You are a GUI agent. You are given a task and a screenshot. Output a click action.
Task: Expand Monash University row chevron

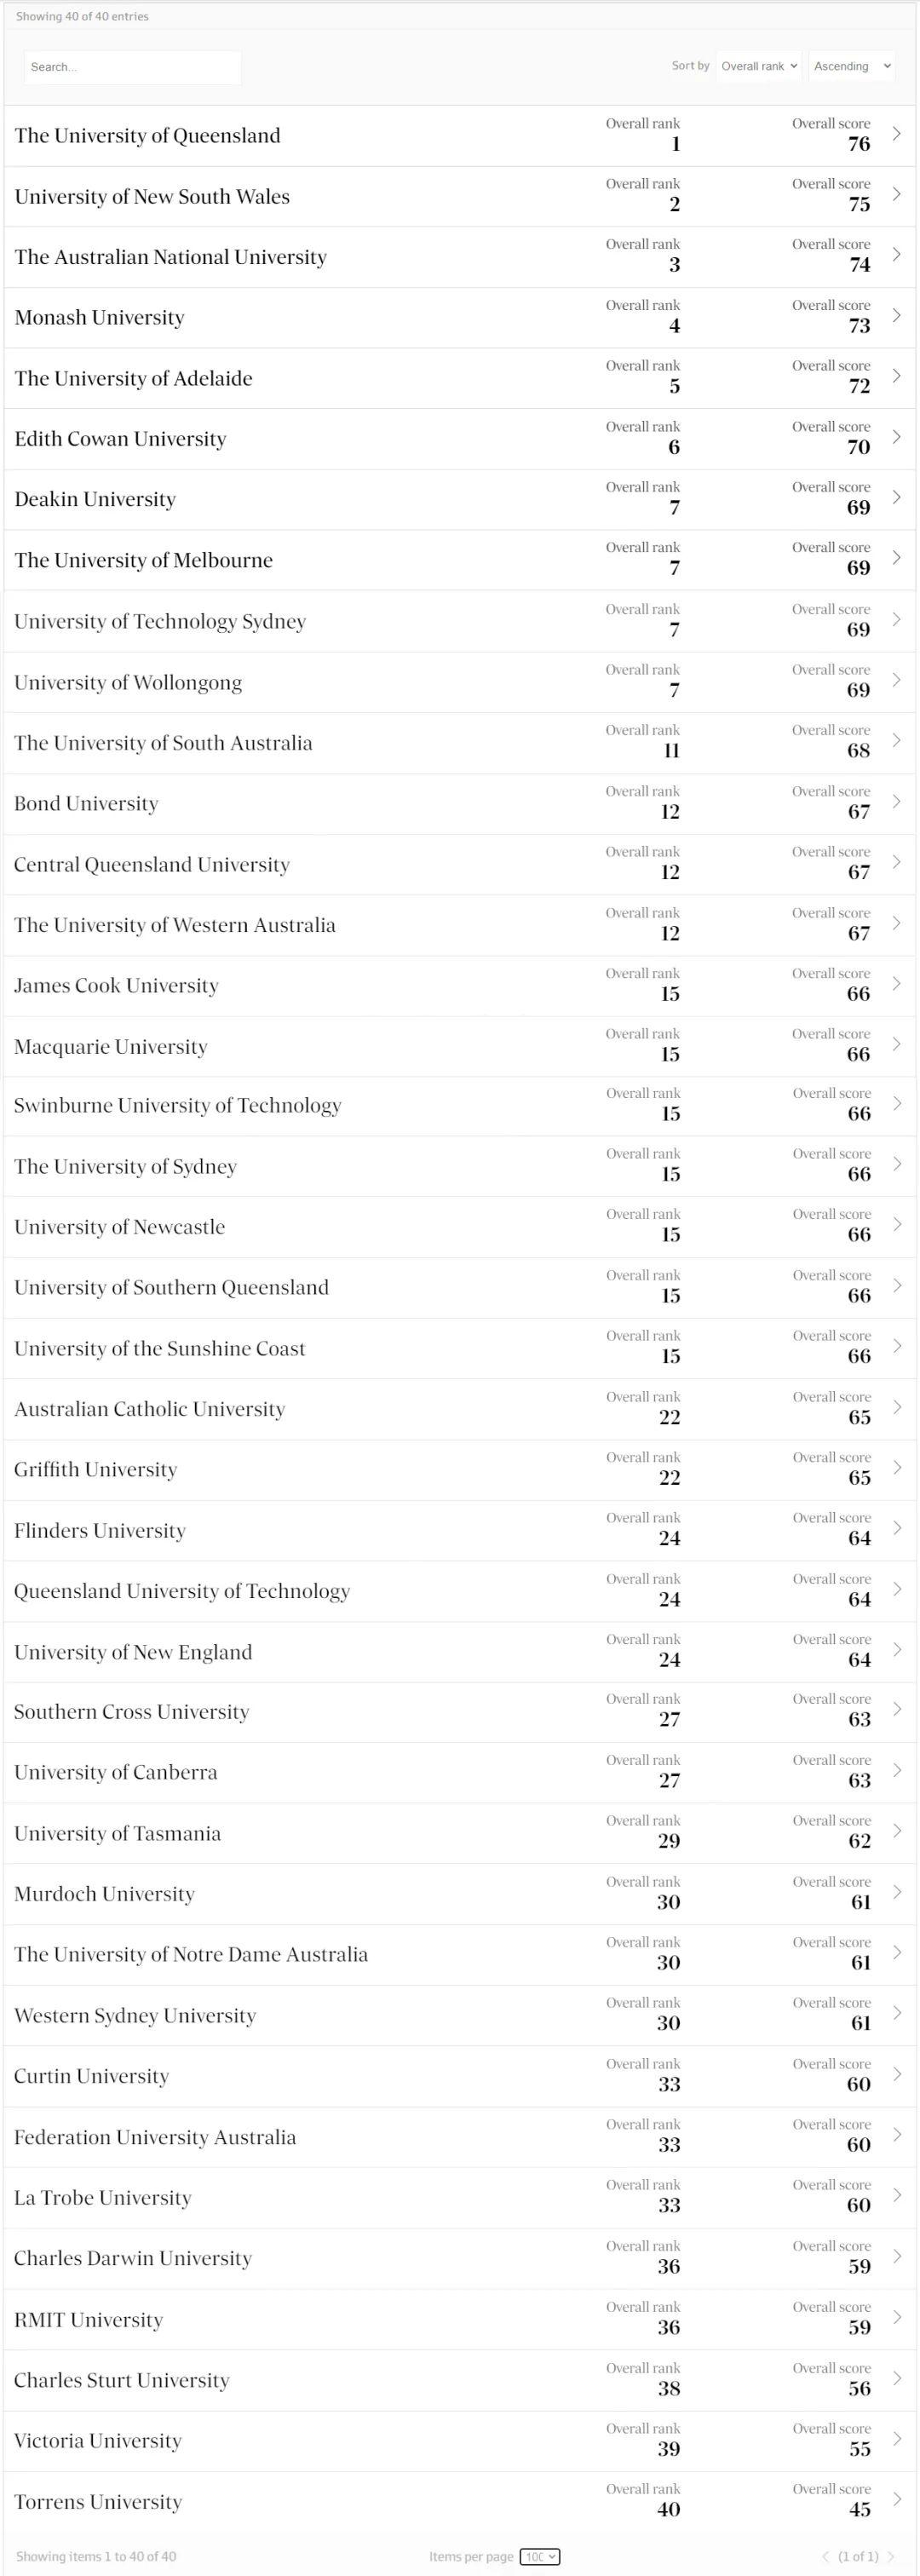coord(896,316)
